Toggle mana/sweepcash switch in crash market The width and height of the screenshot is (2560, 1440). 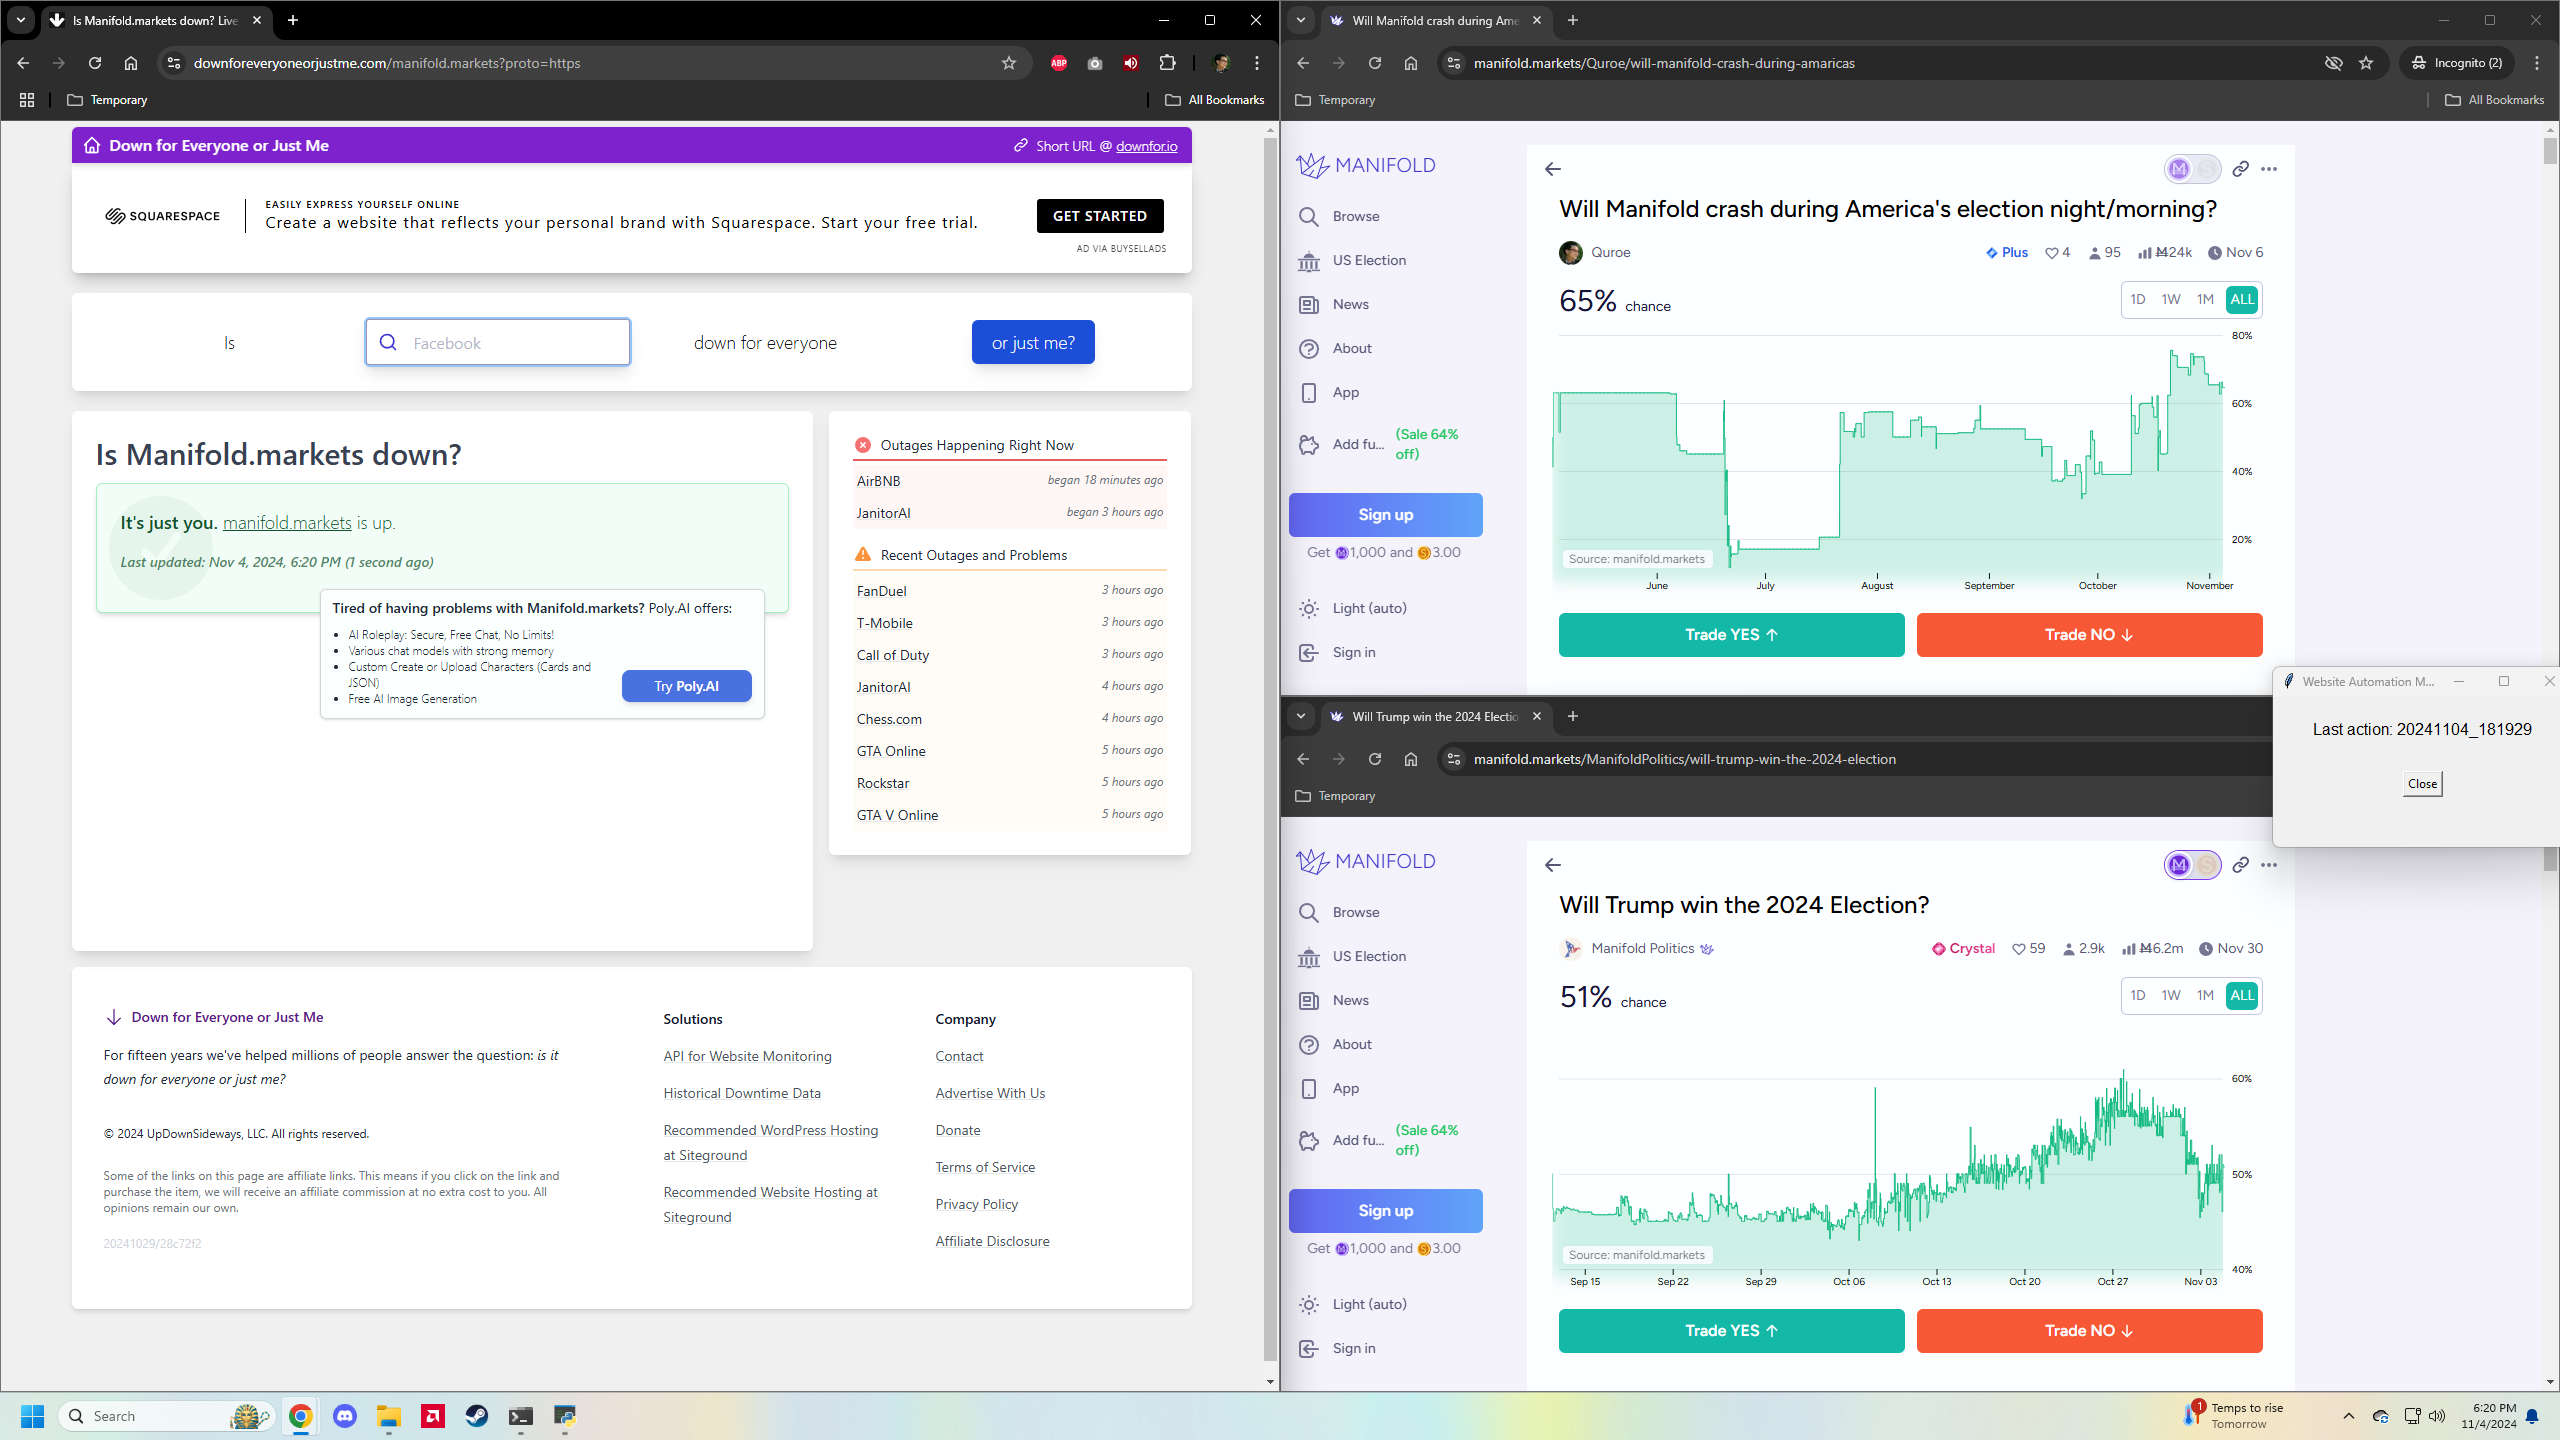pos(2192,169)
